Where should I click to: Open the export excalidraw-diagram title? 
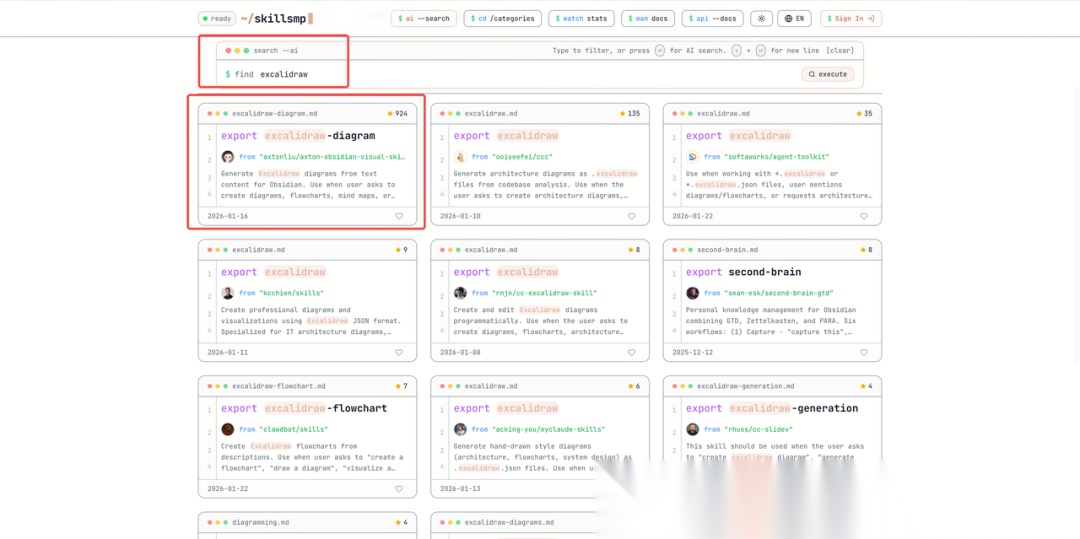pyautogui.click(x=298, y=136)
